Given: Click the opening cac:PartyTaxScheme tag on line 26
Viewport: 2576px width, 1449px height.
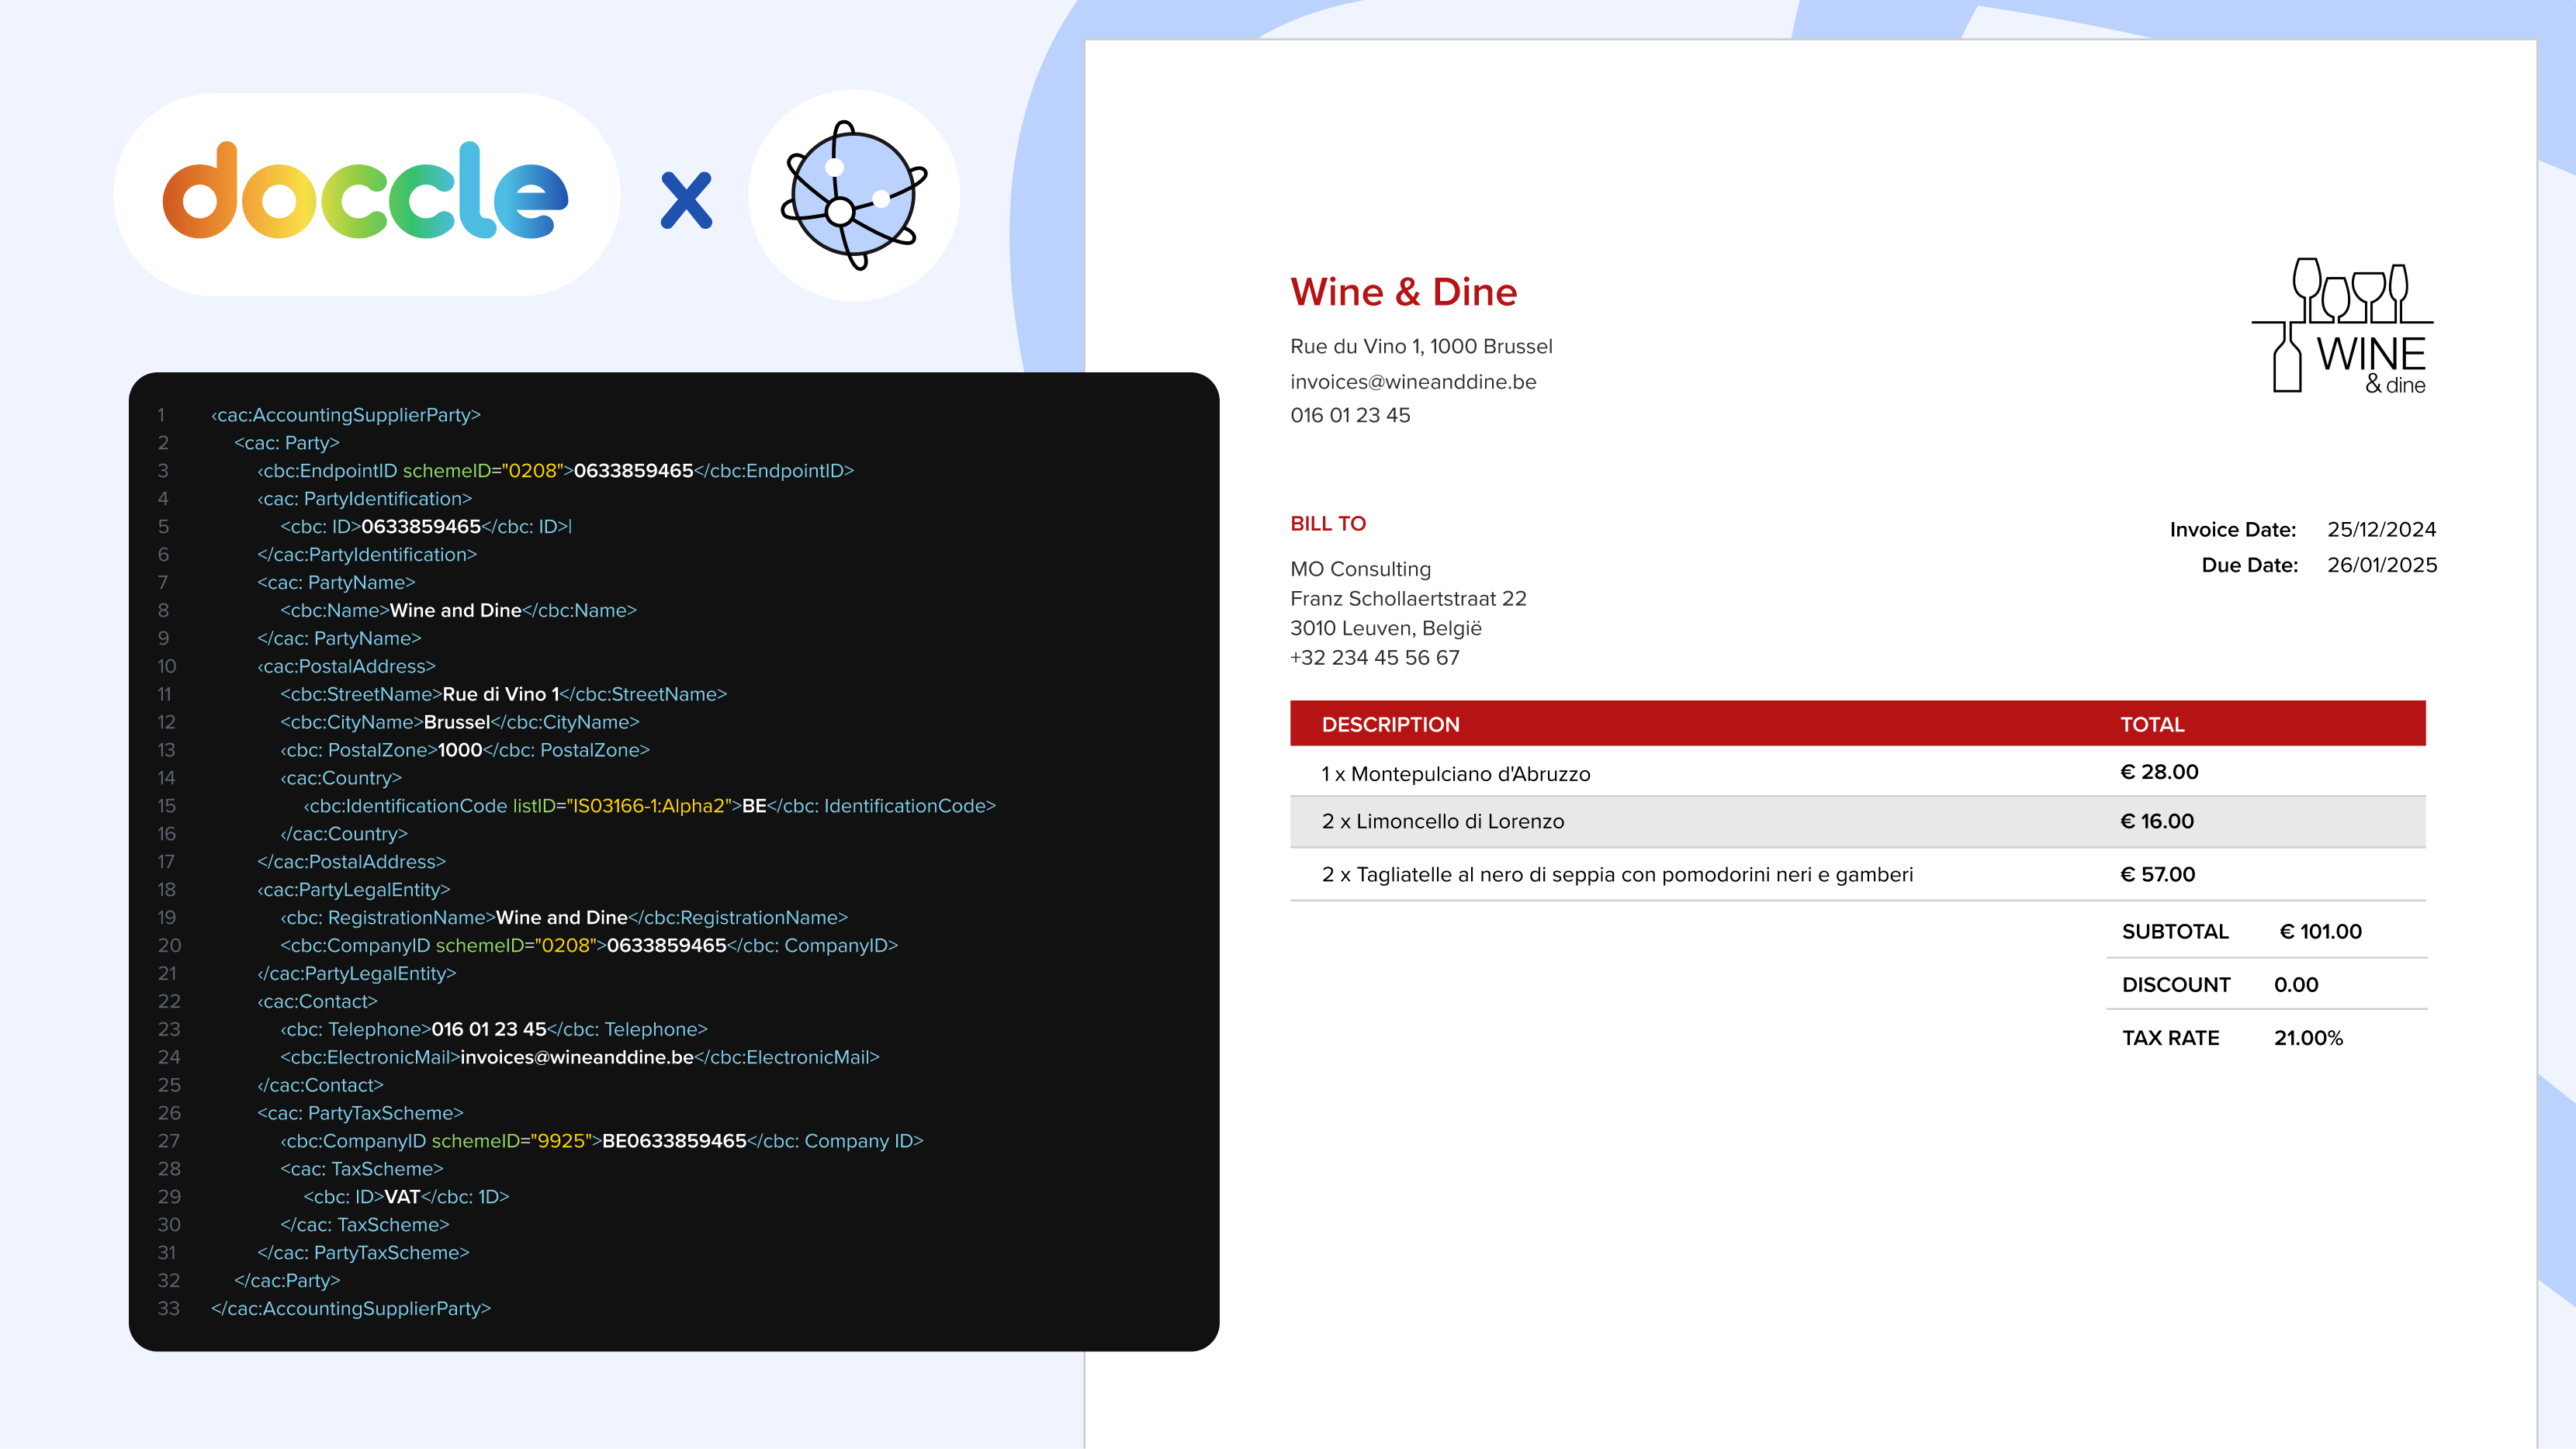Looking at the screenshot, I should pyautogui.click(x=360, y=1113).
